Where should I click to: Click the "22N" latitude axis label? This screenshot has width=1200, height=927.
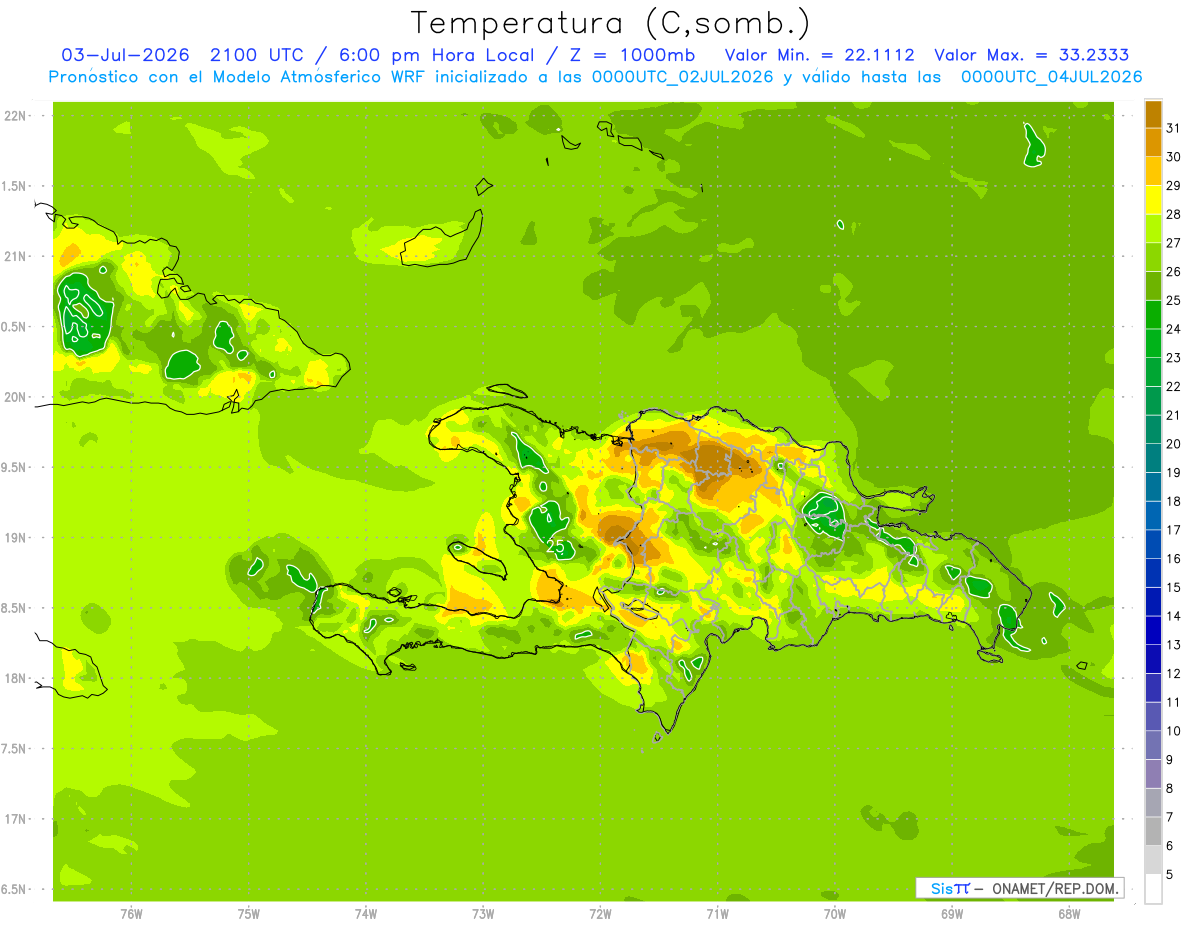15,116
